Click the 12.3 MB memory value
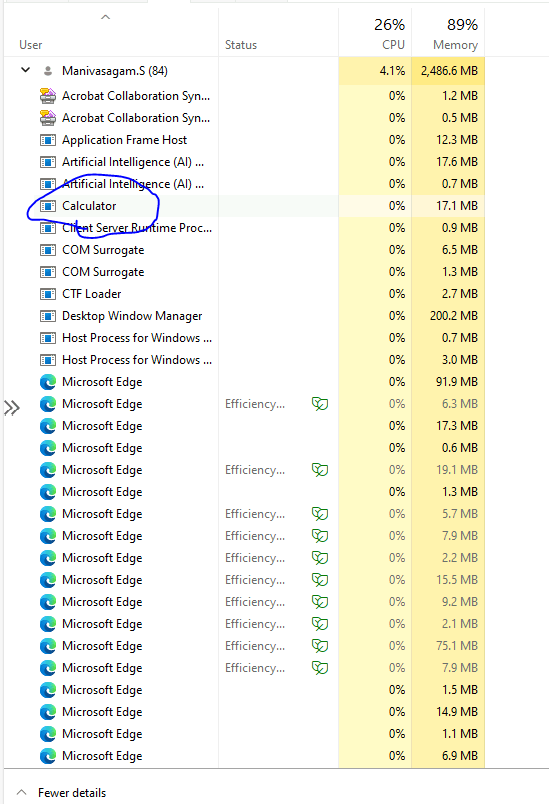The height and width of the screenshot is (804, 549). [x=457, y=140]
